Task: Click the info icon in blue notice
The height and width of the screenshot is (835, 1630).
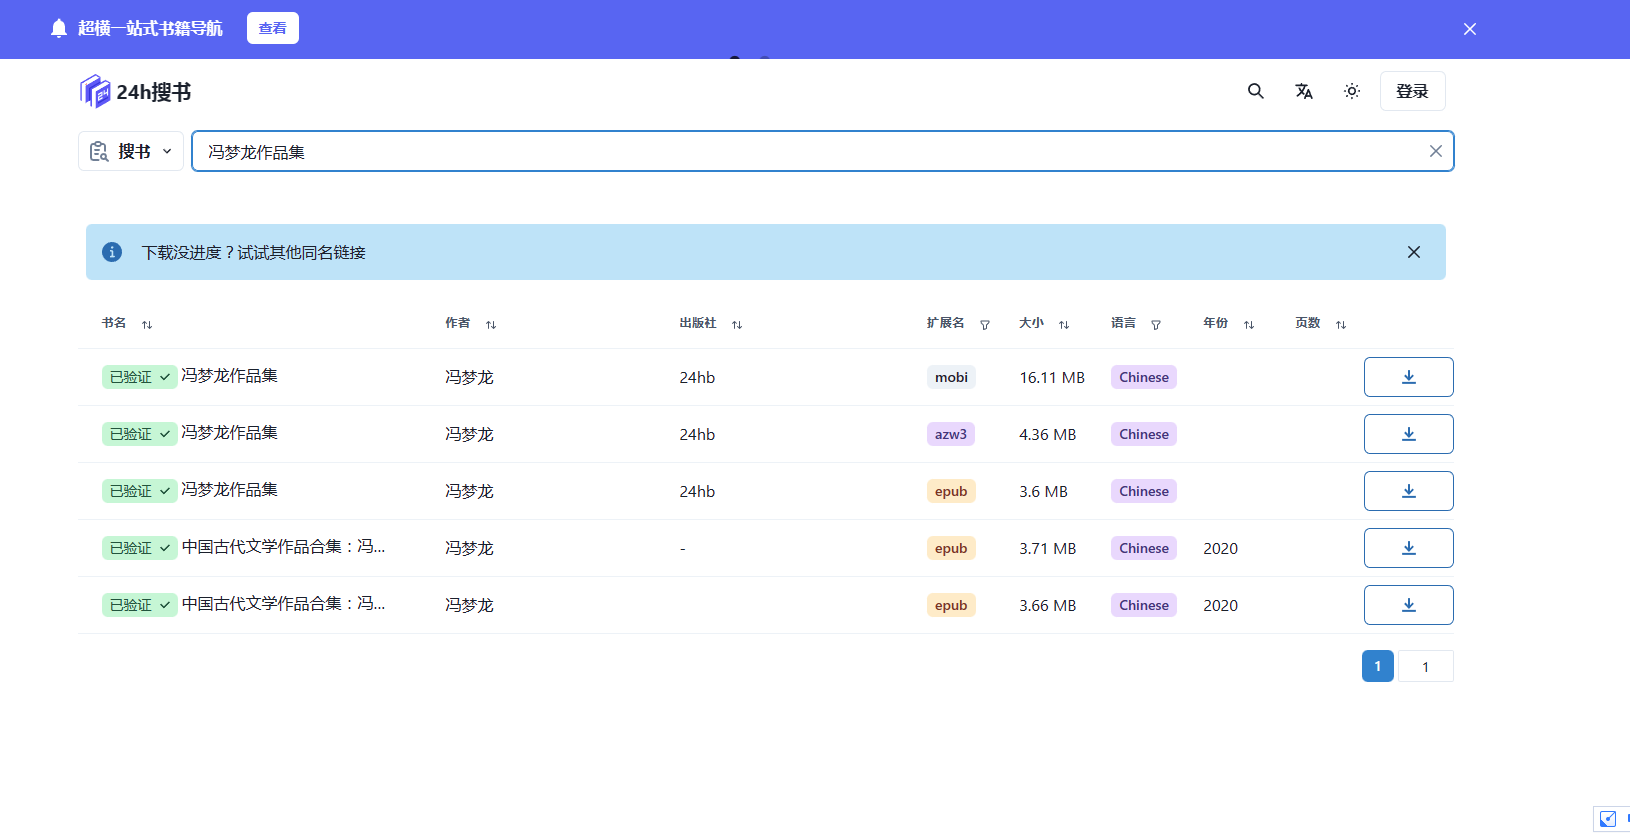Action: pyautogui.click(x=112, y=252)
